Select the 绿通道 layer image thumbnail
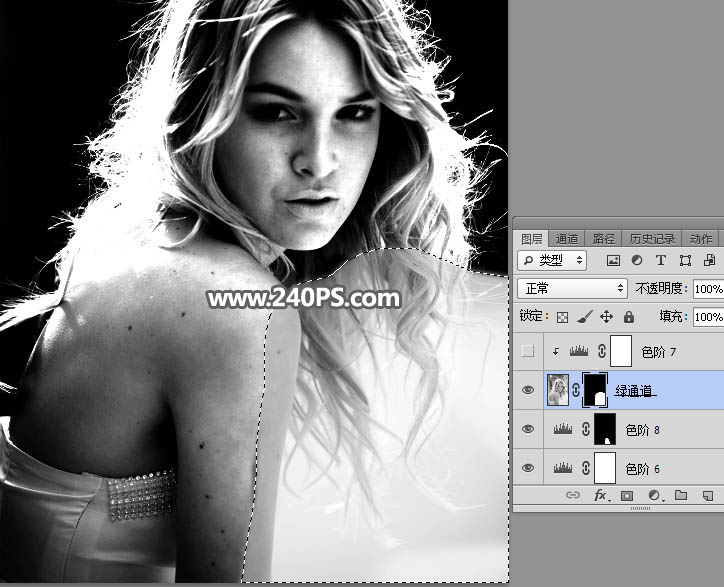The height and width of the screenshot is (587, 724). [x=558, y=390]
